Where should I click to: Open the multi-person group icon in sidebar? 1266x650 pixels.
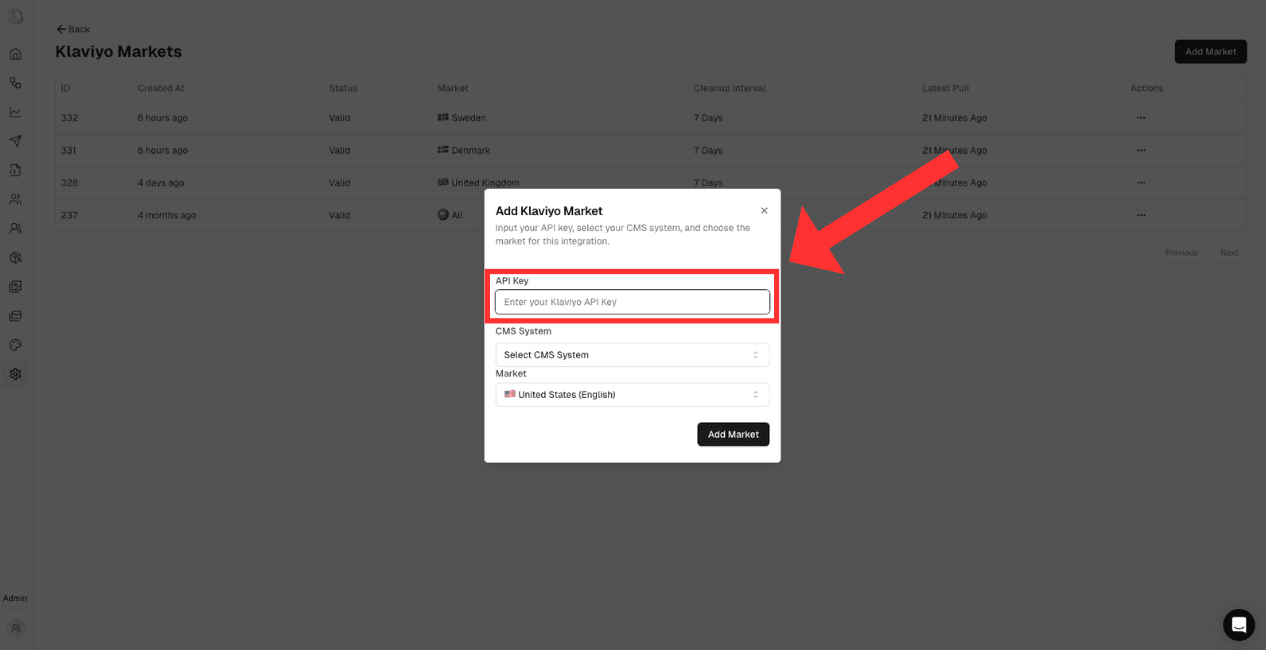(15, 199)
